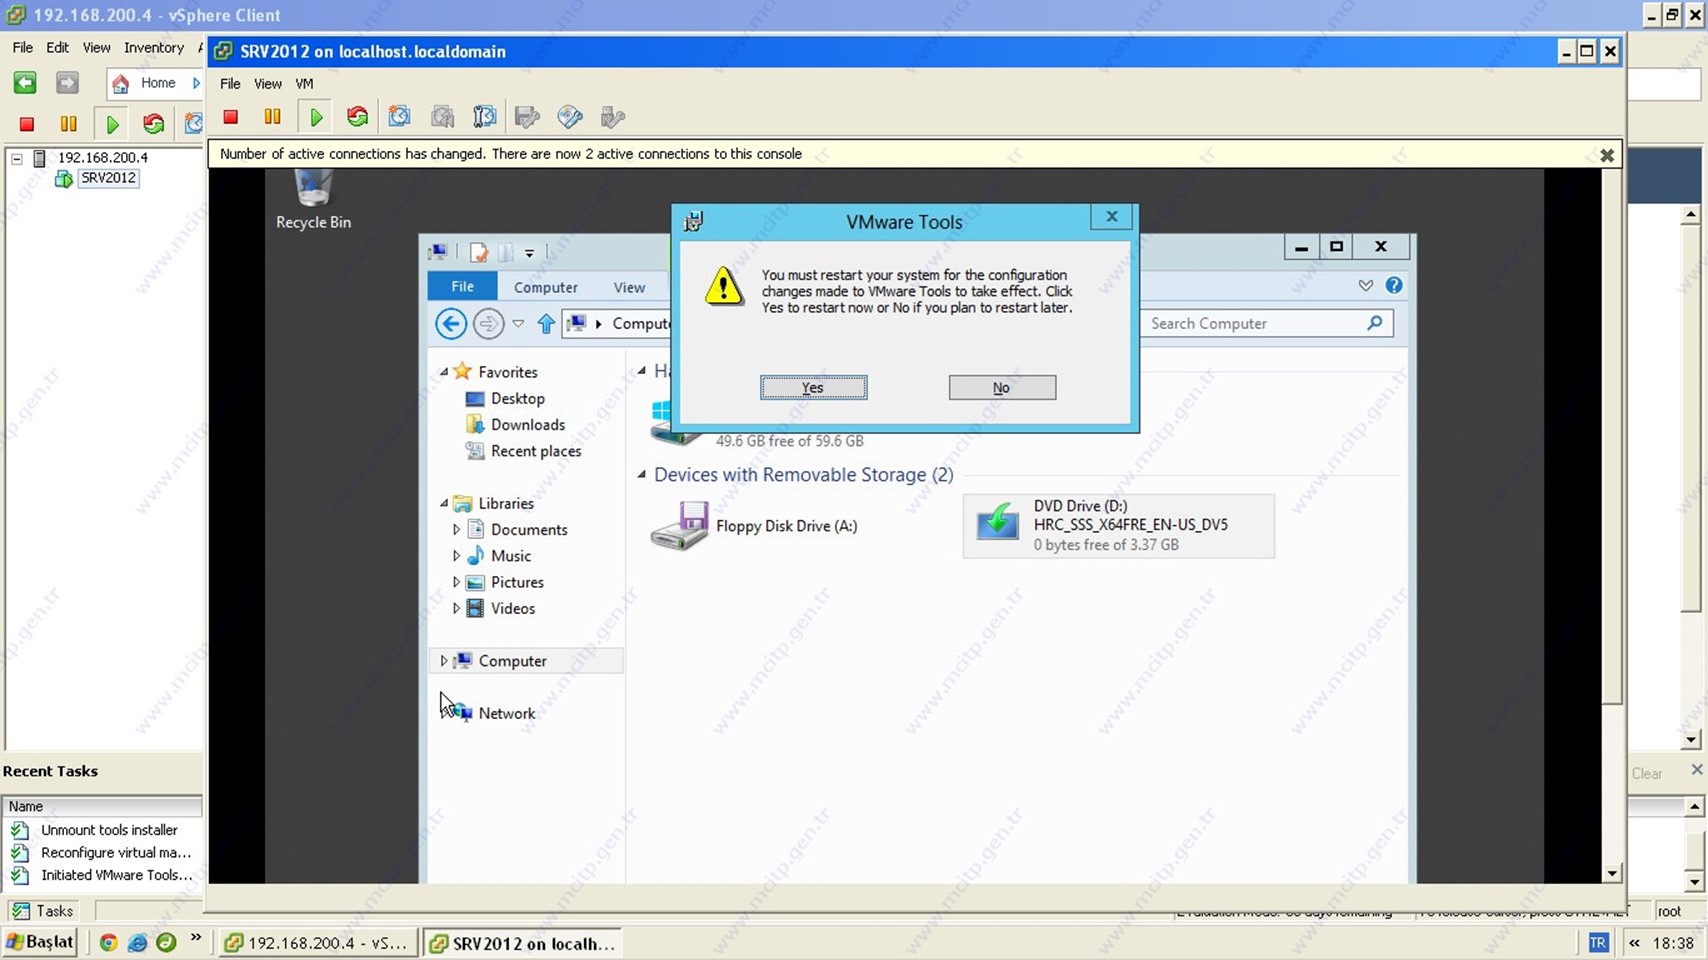Click Internet Explorer icon in taskbar quick launch
This screenshot has width=1708, height=960.
137,943
